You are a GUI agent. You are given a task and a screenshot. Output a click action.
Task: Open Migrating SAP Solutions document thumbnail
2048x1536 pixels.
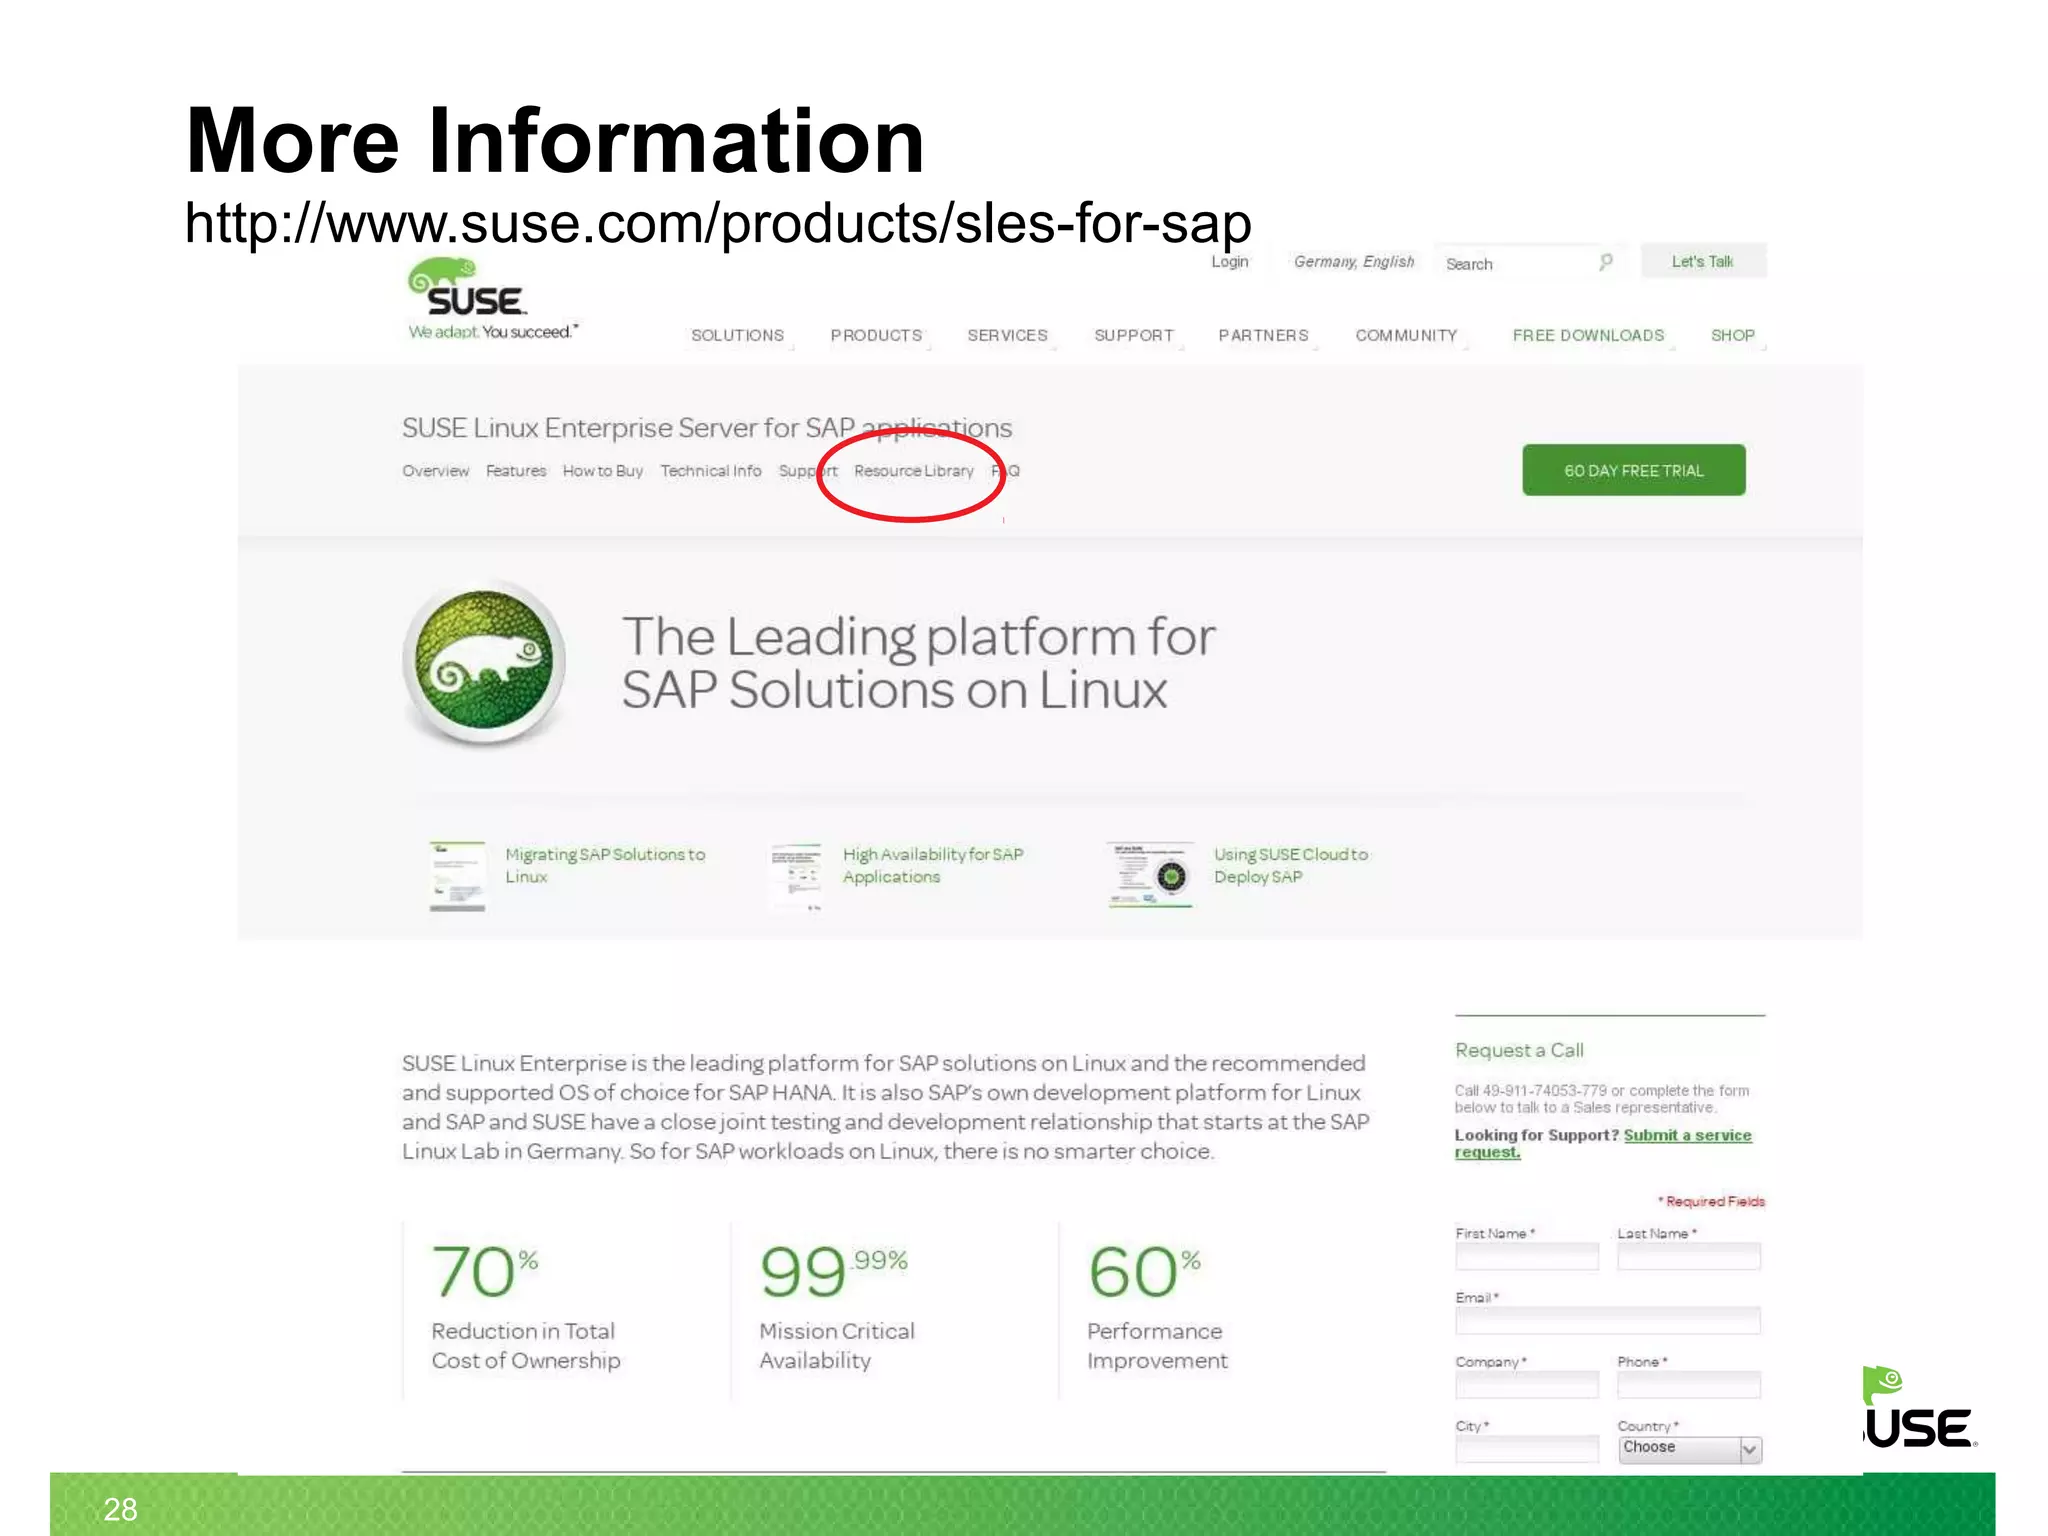point(457,876)
